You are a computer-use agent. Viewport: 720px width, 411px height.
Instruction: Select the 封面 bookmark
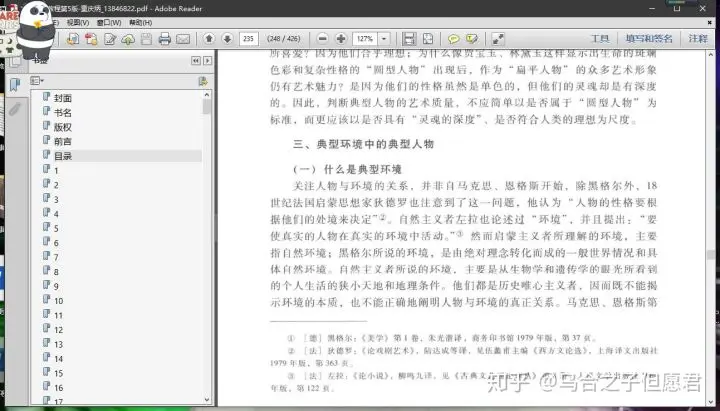(x=62, y=98)
